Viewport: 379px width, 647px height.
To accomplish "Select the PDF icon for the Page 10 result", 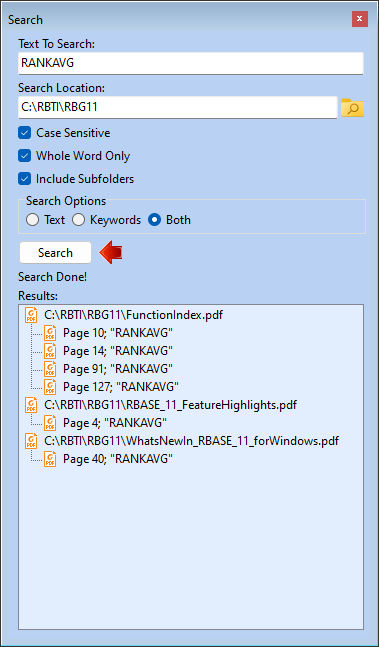I will [x=50, y=333].
